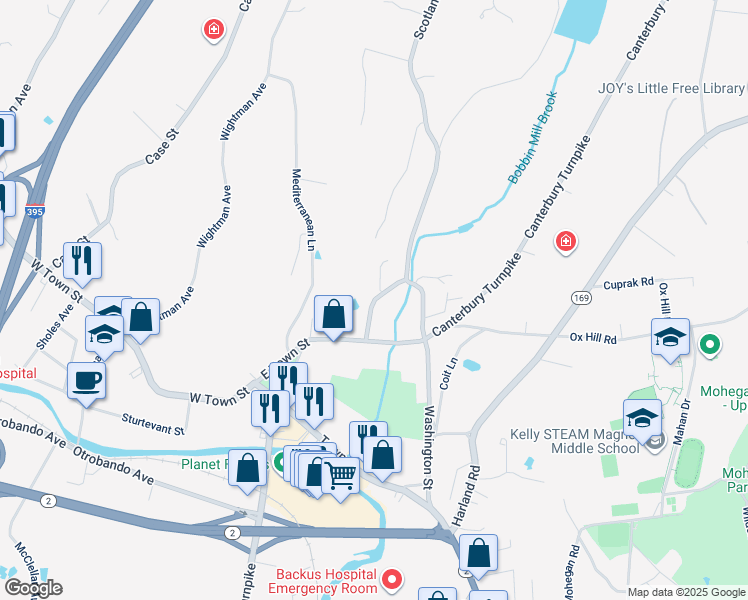Select the graduation cap marker near Mahan Dr
748x600 pixels.
pyautogui.click(x=642, y=421)
